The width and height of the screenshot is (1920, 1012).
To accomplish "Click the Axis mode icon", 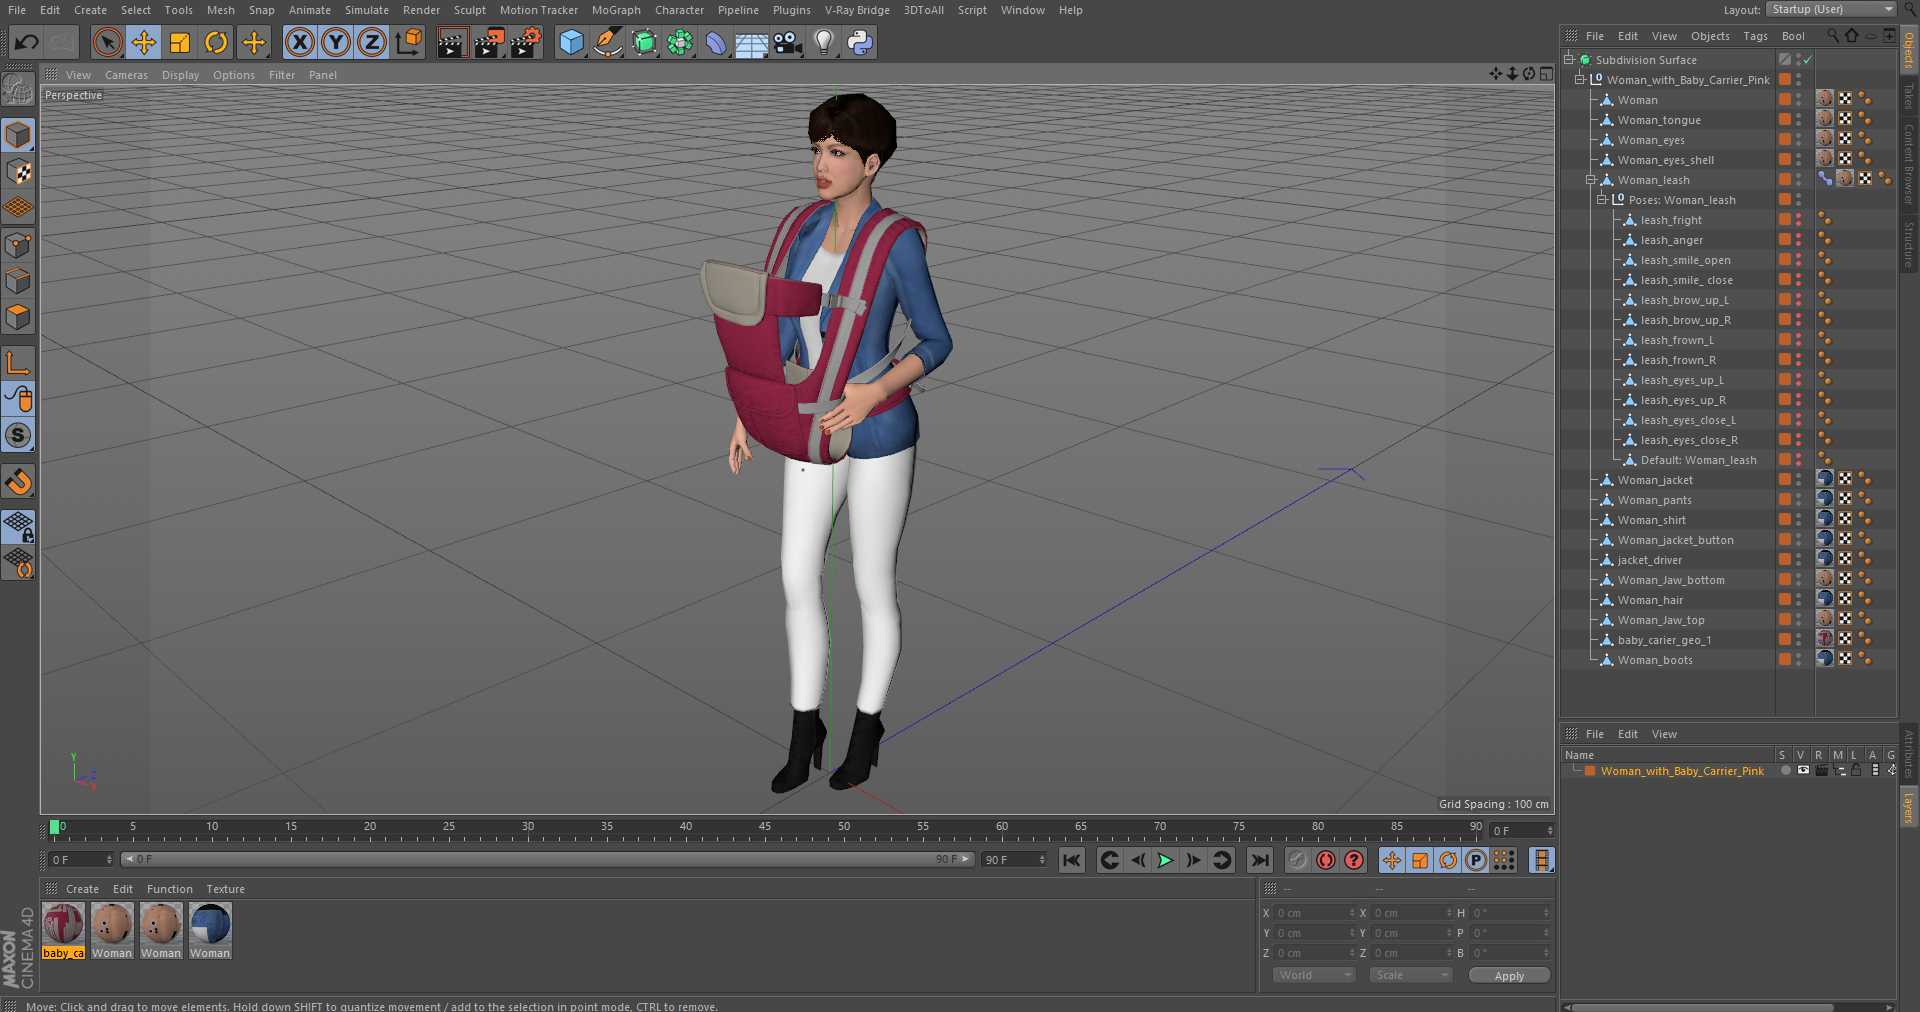I will click(18, 362).
